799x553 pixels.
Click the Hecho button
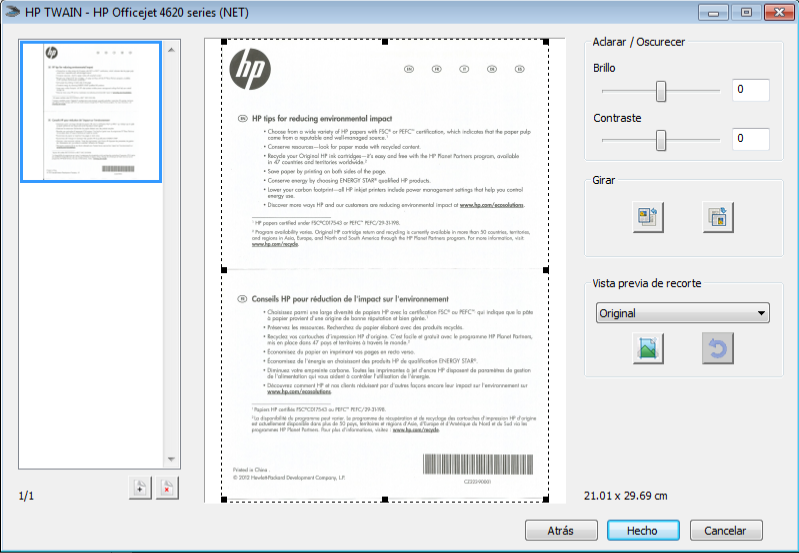(643, 531)
